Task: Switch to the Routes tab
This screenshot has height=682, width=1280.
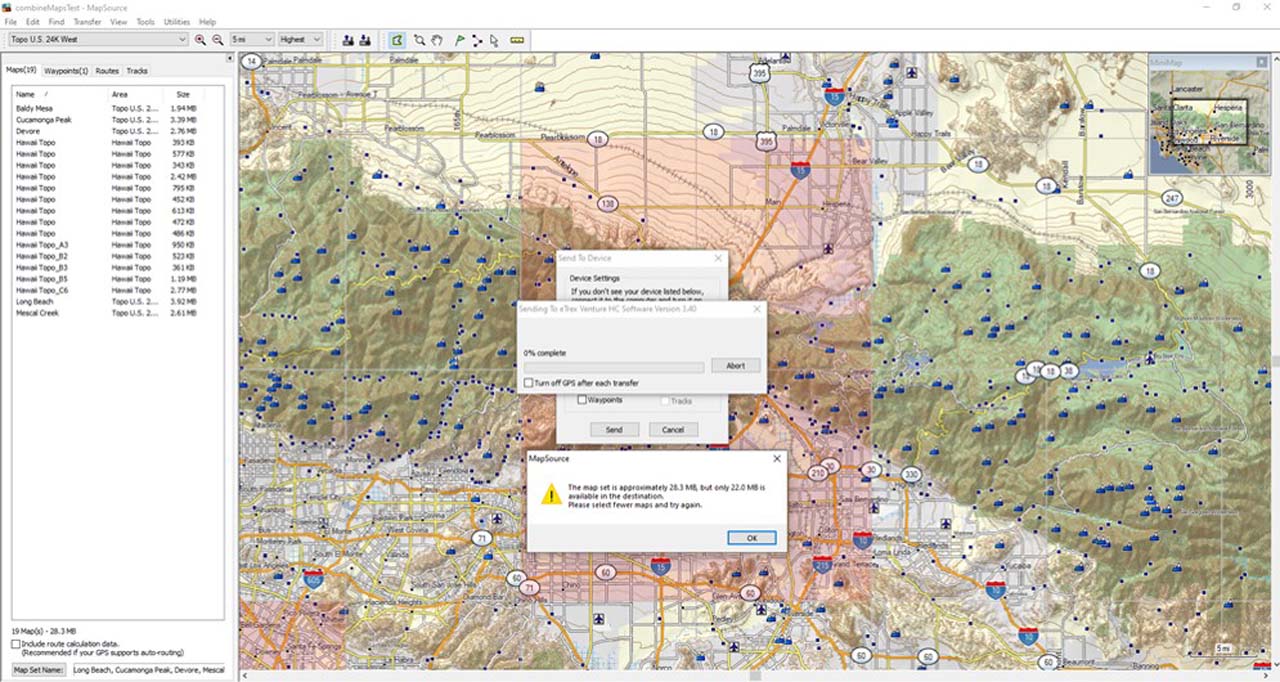Action: [x=107, y=71]
